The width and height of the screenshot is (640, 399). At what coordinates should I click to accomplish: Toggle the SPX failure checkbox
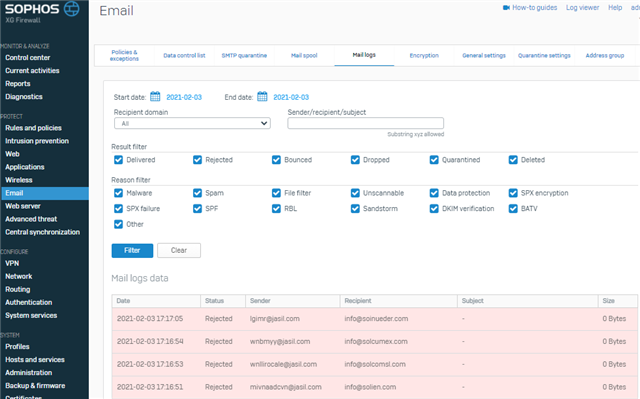coord(118,208)
